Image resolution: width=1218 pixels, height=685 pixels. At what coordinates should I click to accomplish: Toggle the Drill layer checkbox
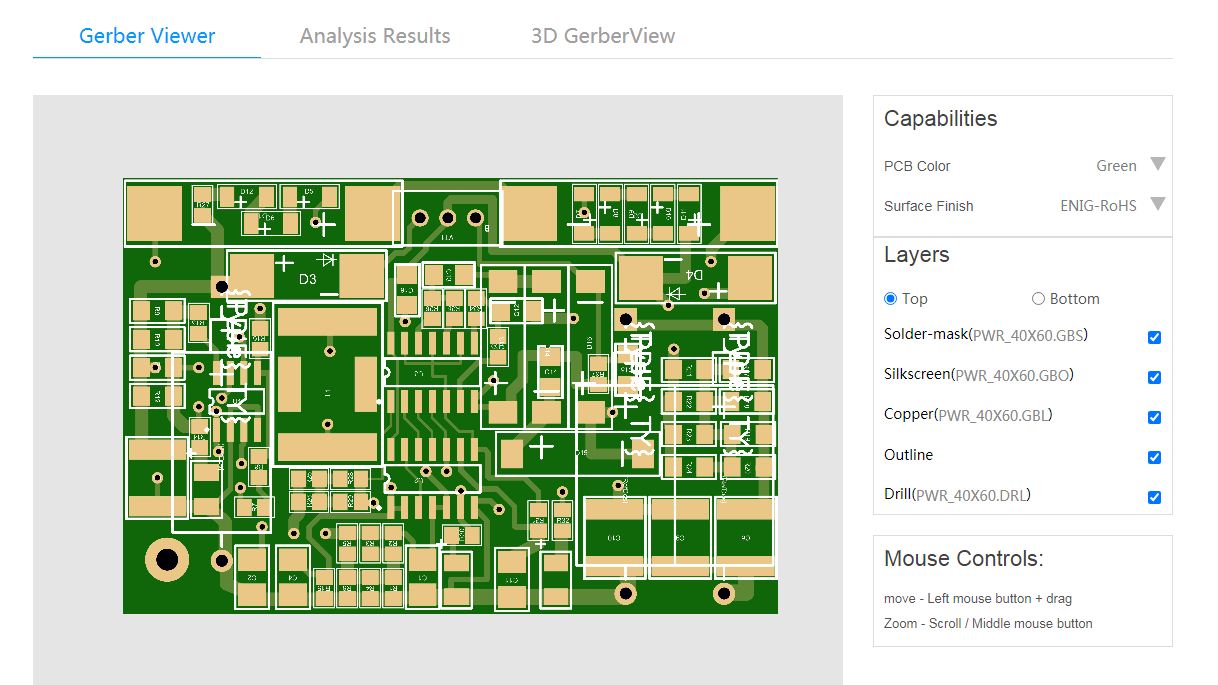(x=1154, y=497)
